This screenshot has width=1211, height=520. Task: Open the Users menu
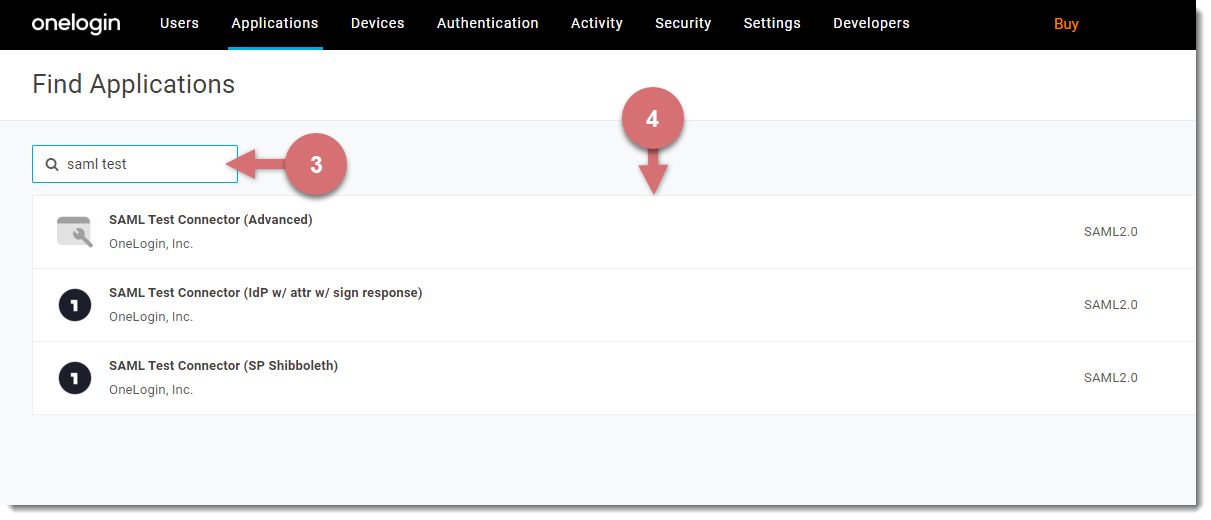(x=179, y=23)
